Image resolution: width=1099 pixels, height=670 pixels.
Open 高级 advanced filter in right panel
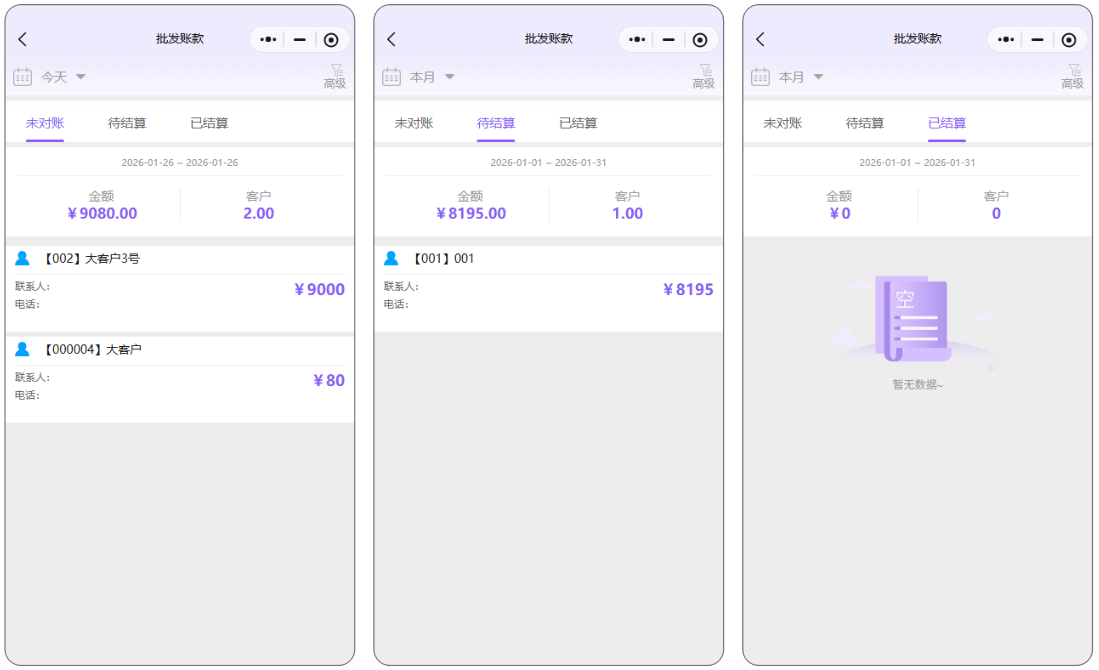(x=1072, y=76)
